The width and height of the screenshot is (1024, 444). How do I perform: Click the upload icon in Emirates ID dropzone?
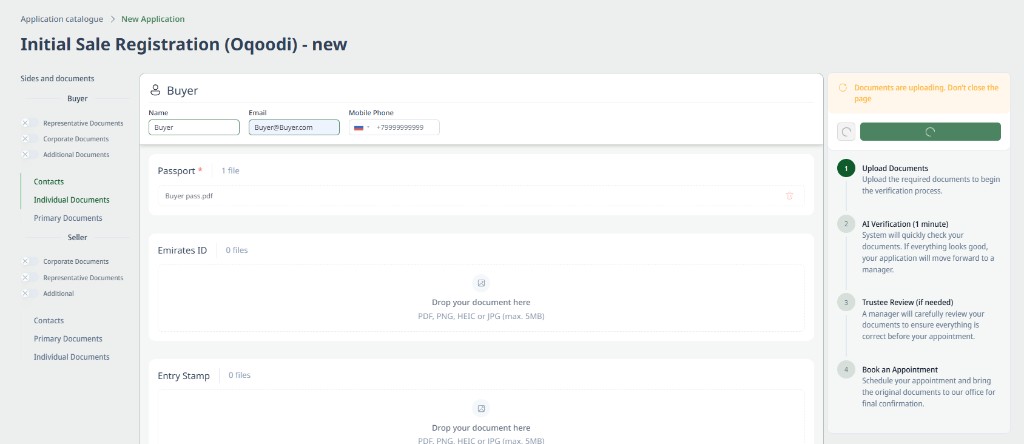point(481,283)
